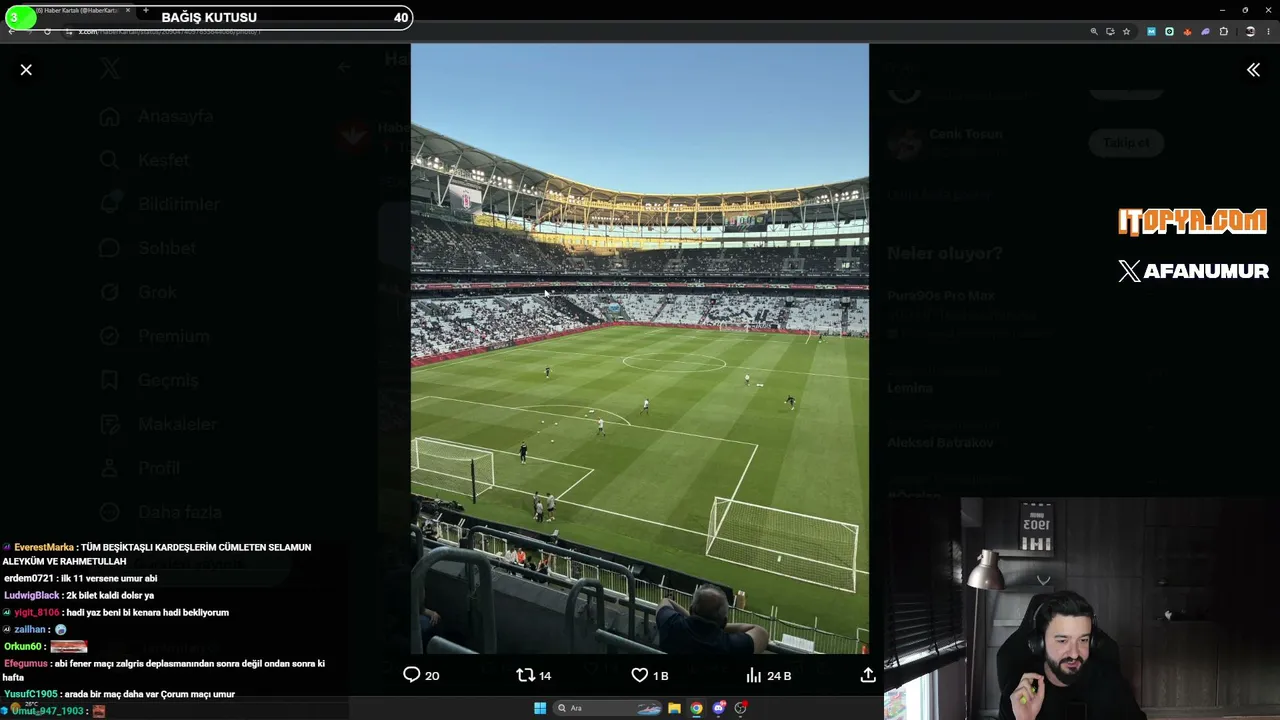Open Keşfet in the X sidebar
The image size is (1280, 720).
click(x=145, y=160)
